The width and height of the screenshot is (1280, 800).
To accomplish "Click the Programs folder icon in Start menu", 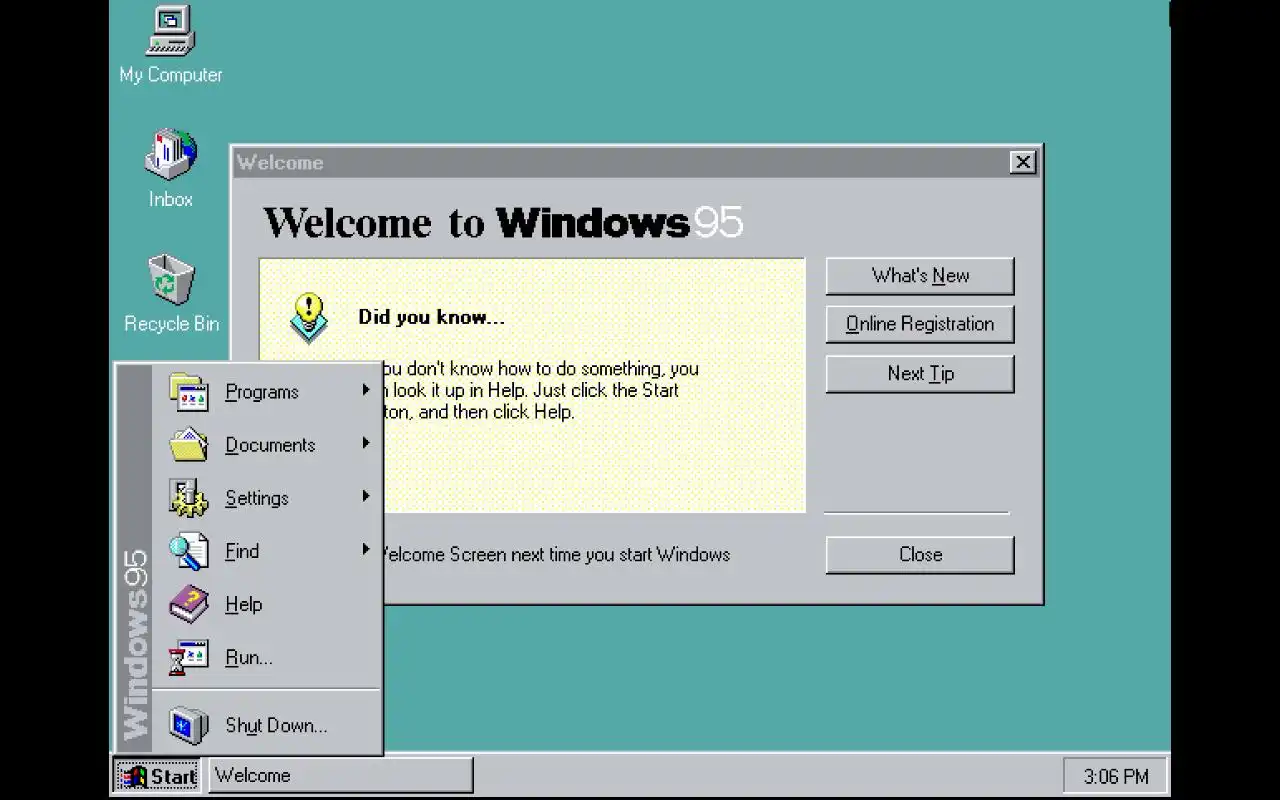I will (x=189, y=391).
